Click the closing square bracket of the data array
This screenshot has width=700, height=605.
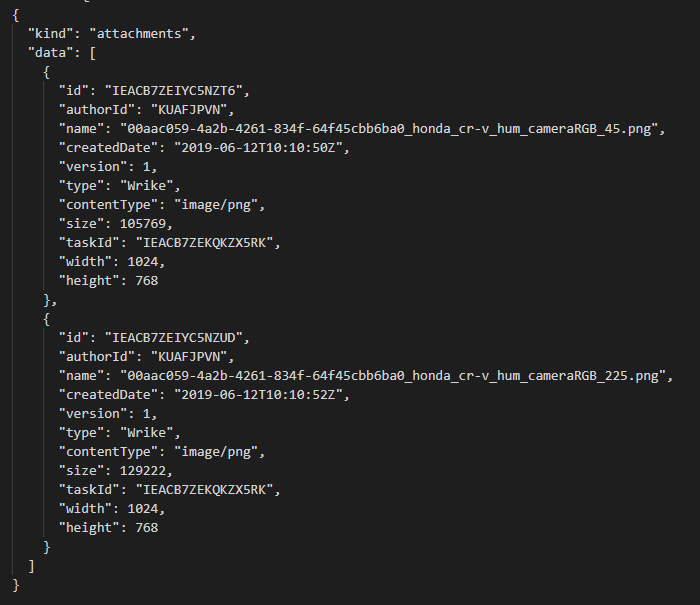coord(31,565)
